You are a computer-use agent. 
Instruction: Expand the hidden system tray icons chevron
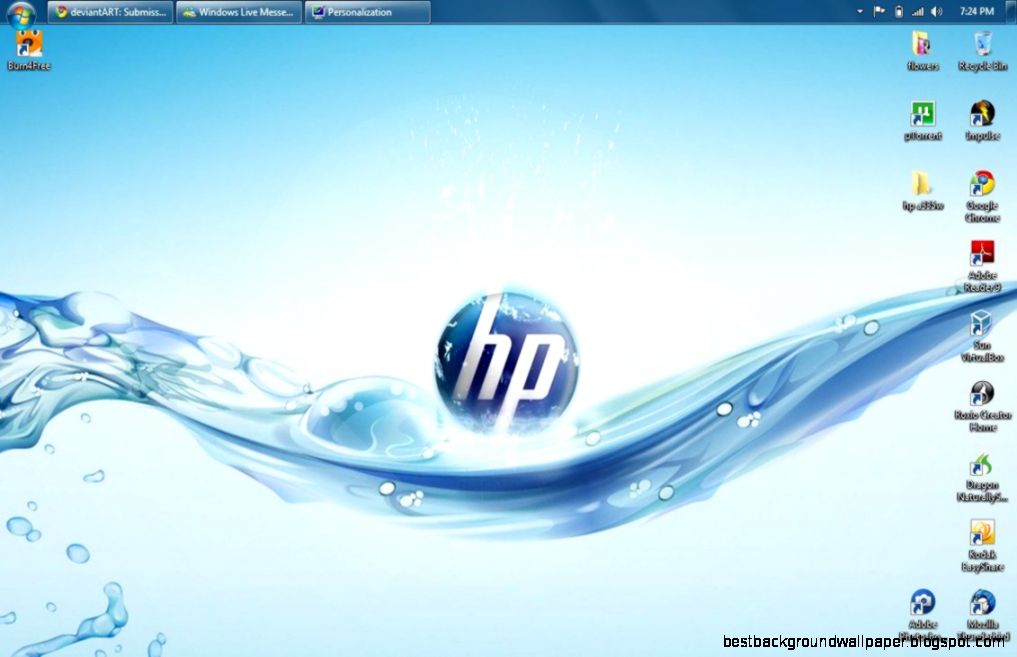coord(858,11)
